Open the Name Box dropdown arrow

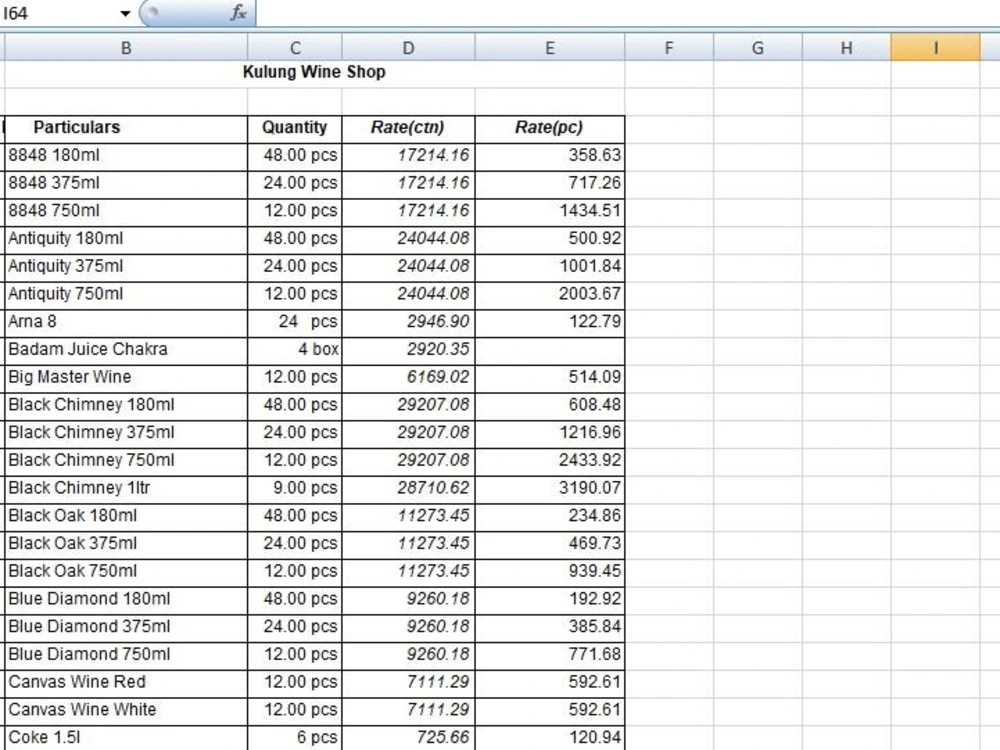[125, 13]
